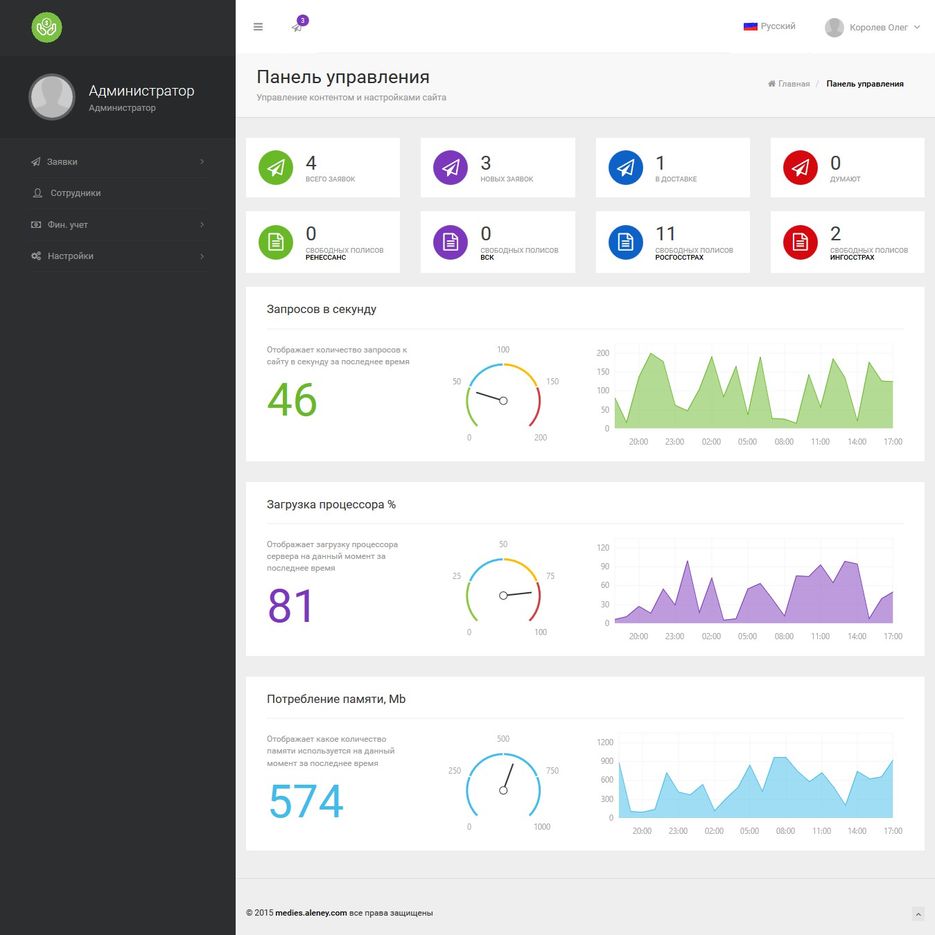
Task: Click the 0 свободных полисов Ренессанс count
Action: [311, 233]
